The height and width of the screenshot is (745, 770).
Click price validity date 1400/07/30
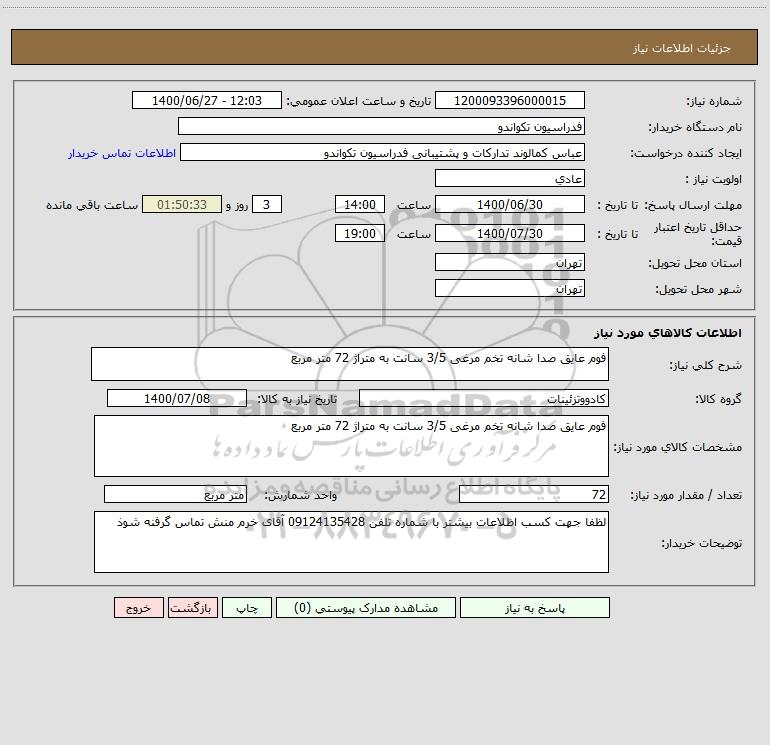tap(510, 233)
